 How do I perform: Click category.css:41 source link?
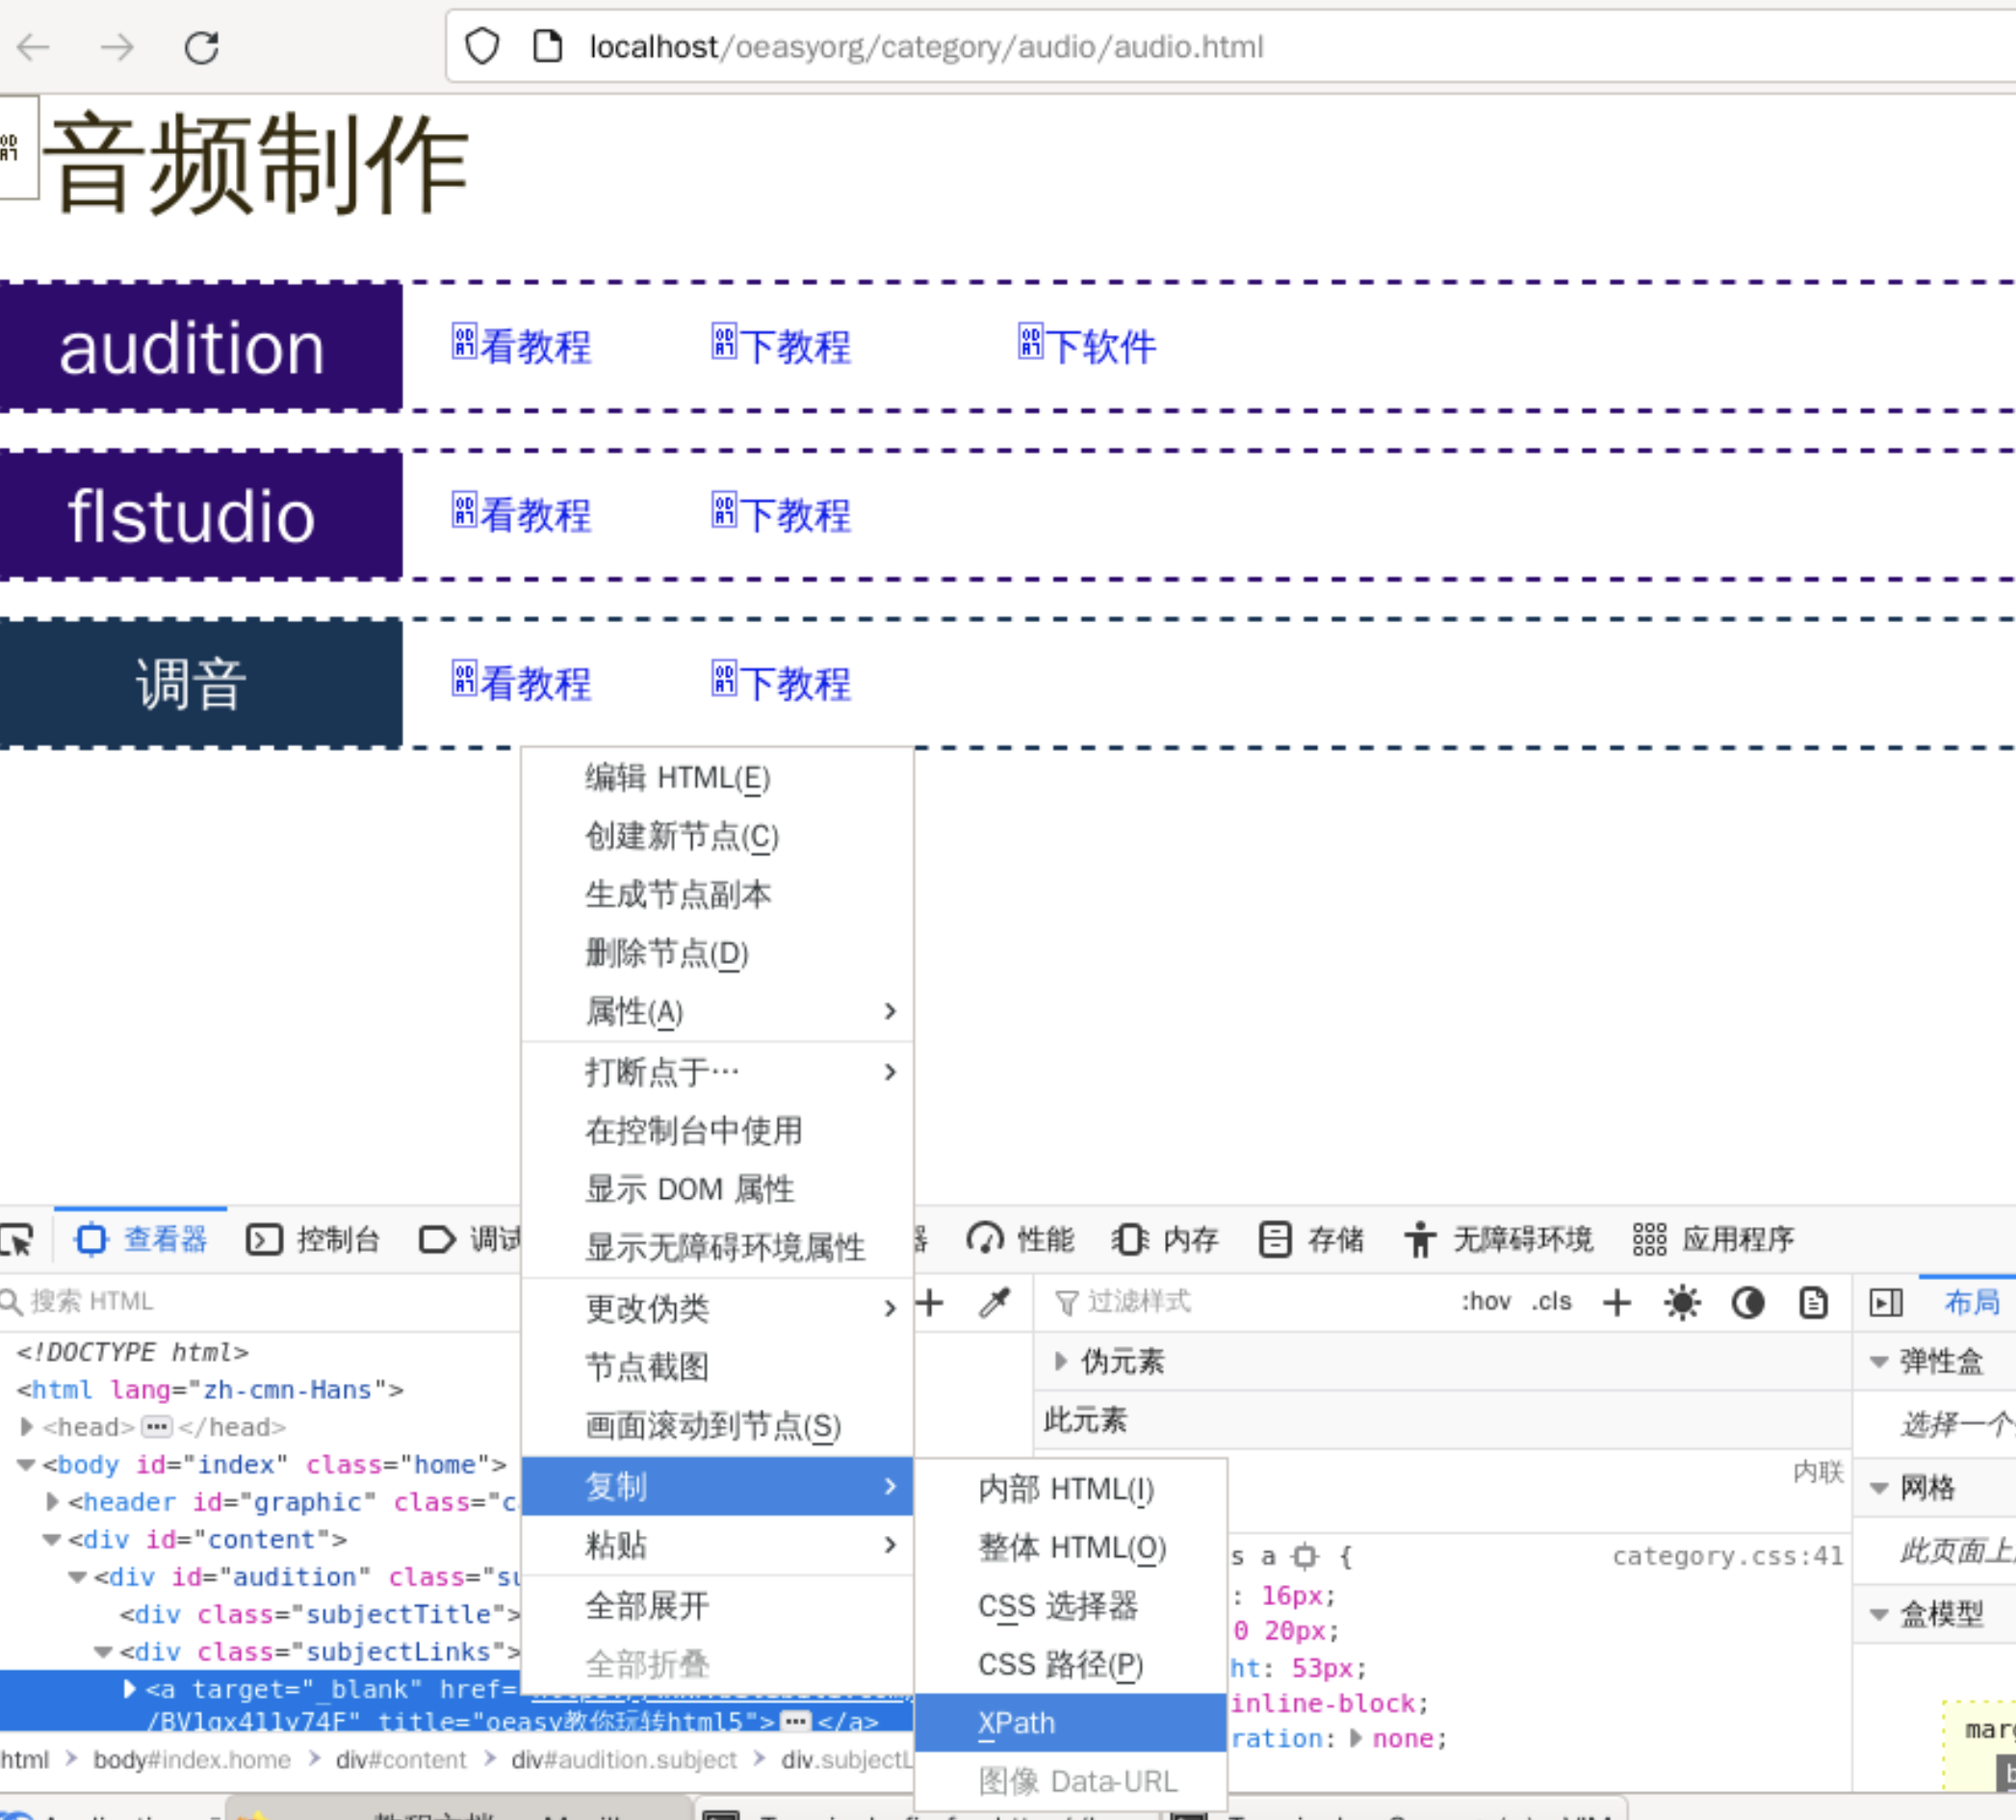point(1728,1557)
